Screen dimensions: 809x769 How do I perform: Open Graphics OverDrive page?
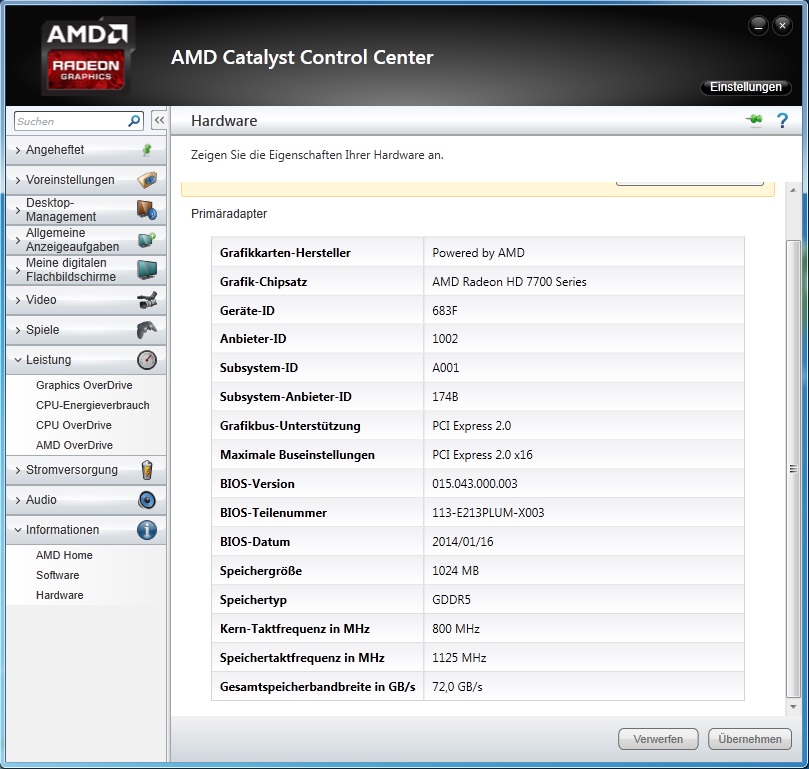tap(84, 385)
